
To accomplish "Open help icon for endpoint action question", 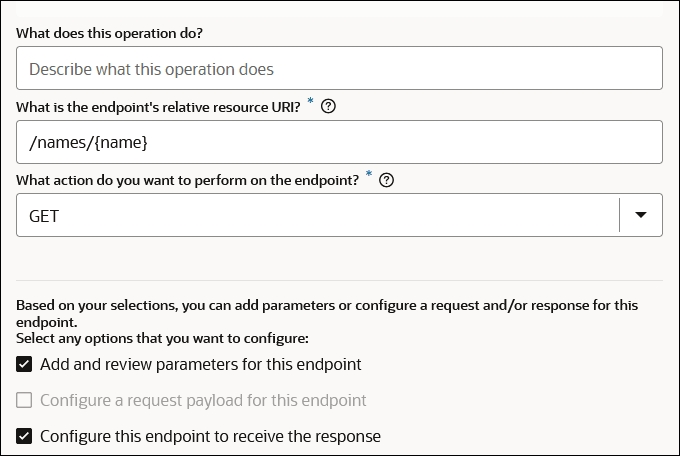I will click(x=387, y=180).
